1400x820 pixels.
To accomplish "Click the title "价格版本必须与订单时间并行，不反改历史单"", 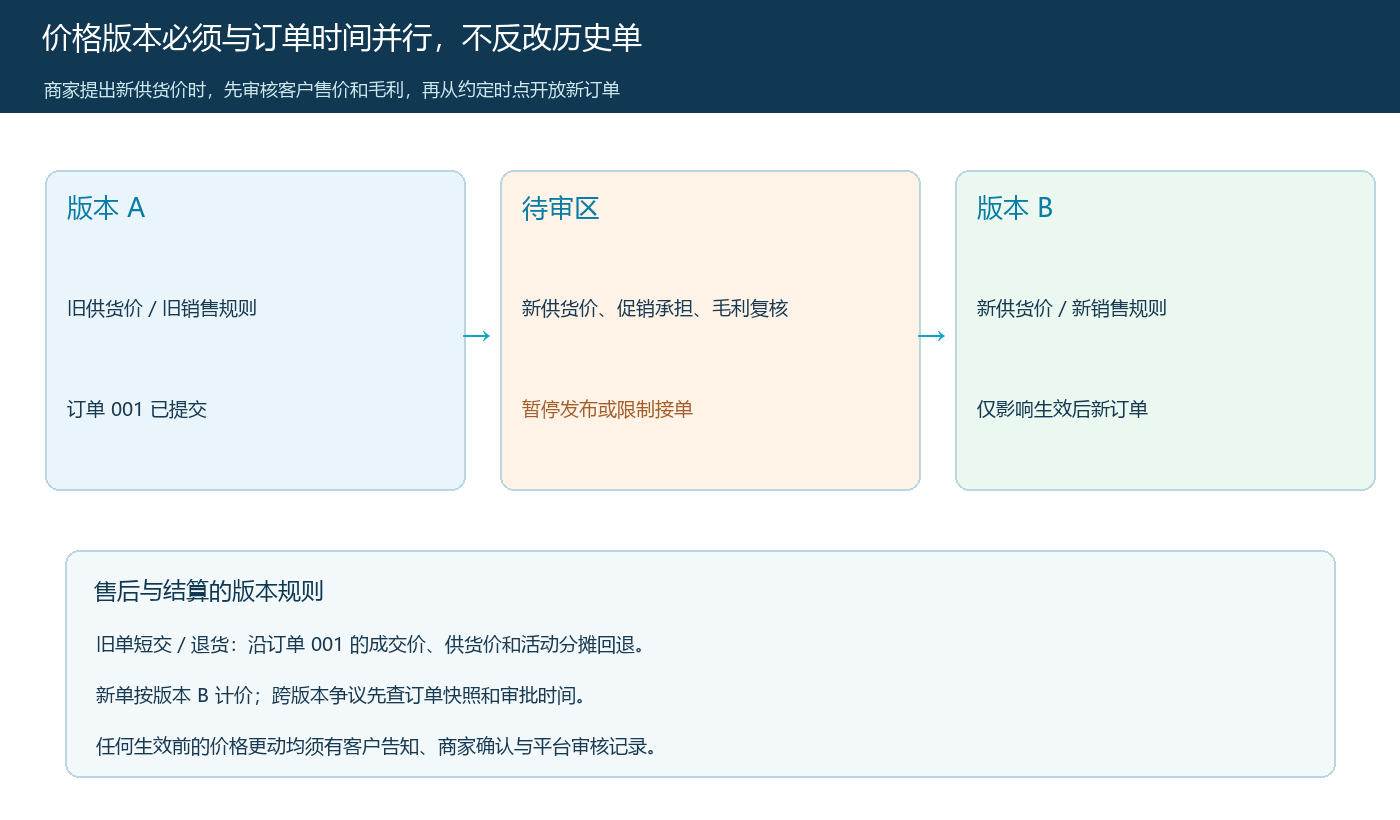I will (342, 38).
